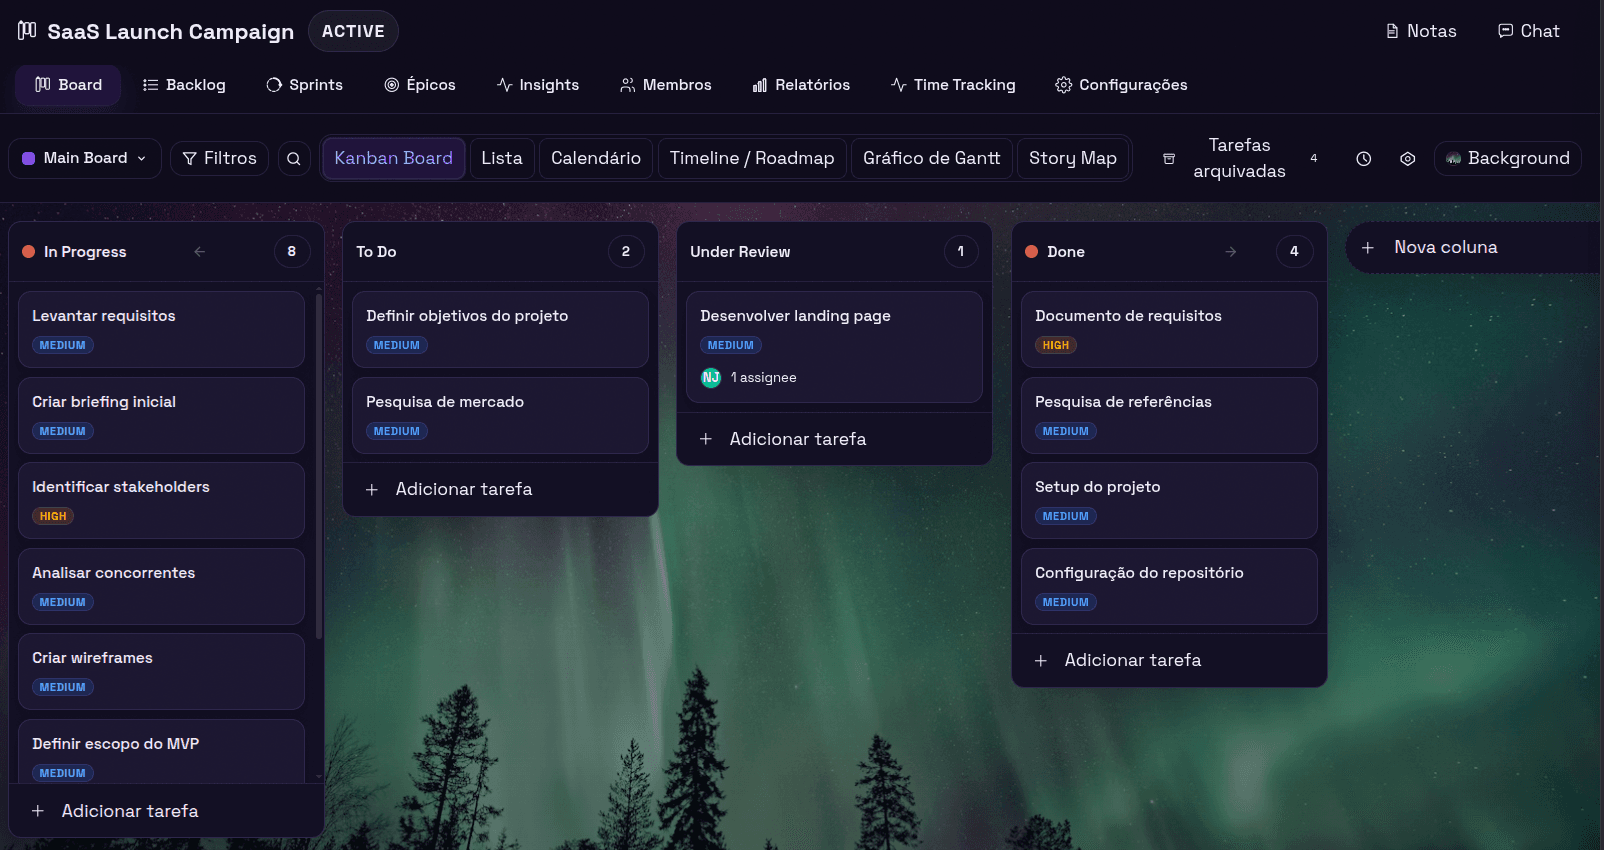
Task: Open the Documento de requisitos card
Action: (x=1169, y=330)
